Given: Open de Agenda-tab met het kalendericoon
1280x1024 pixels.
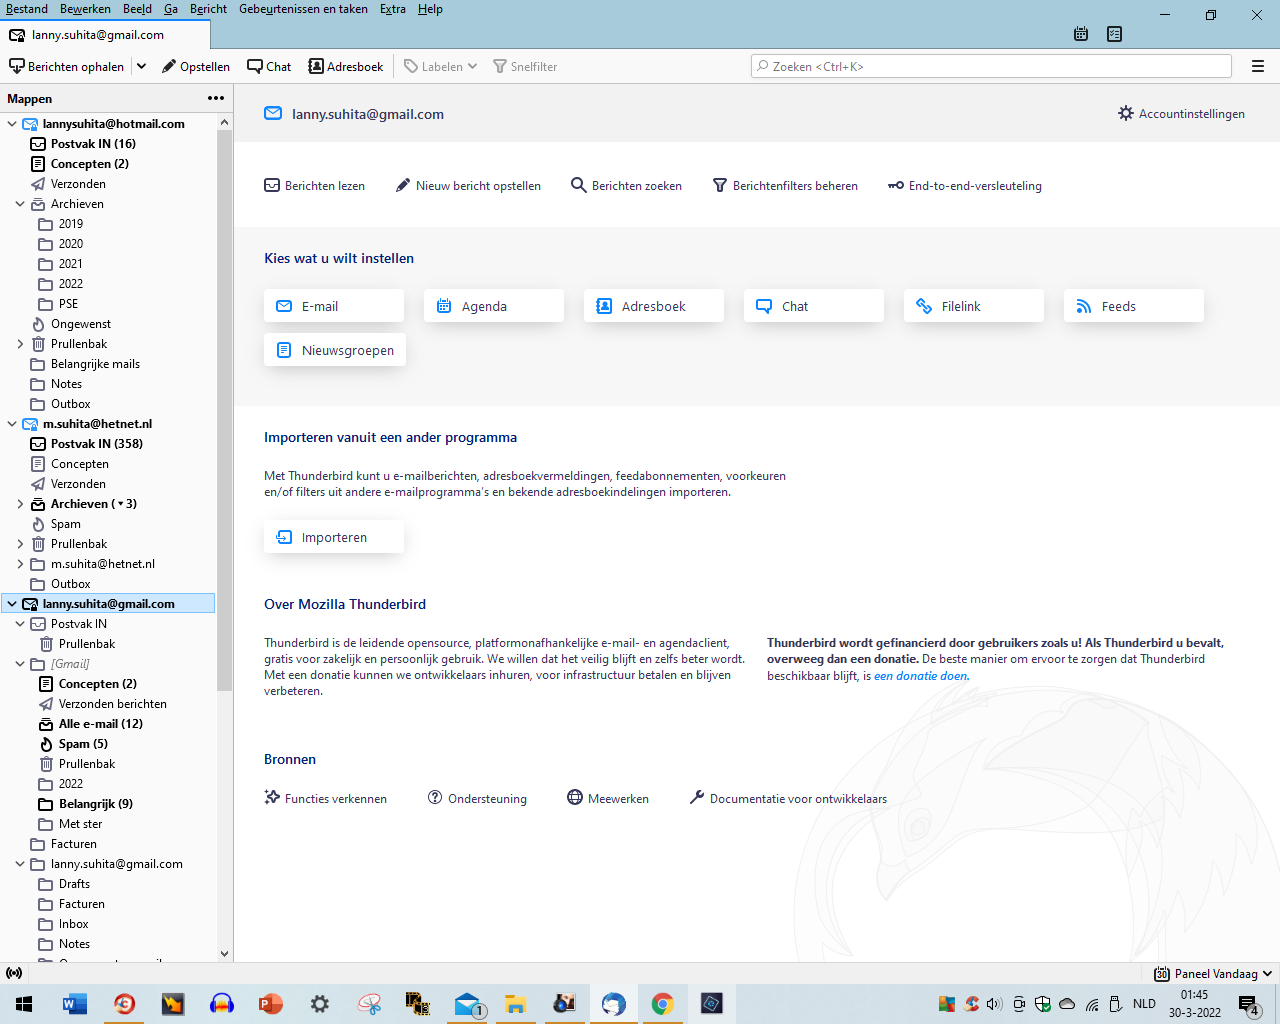Looking at the screenshot, I should pos(1080,33).
